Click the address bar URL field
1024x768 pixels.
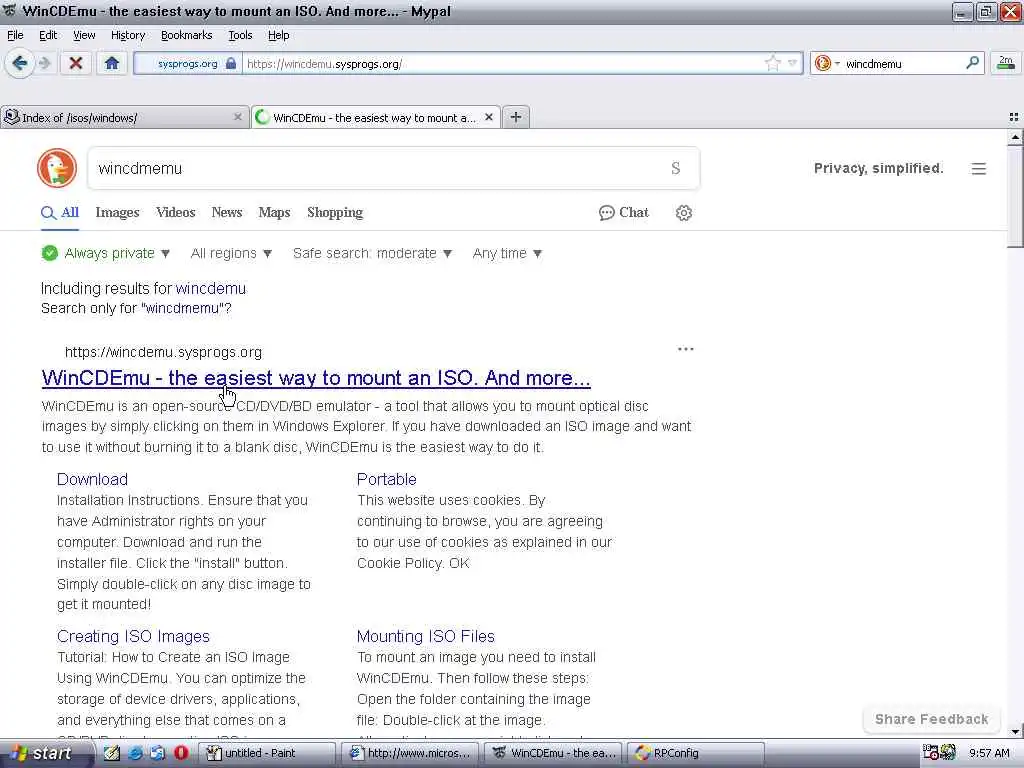click(503, 63)
